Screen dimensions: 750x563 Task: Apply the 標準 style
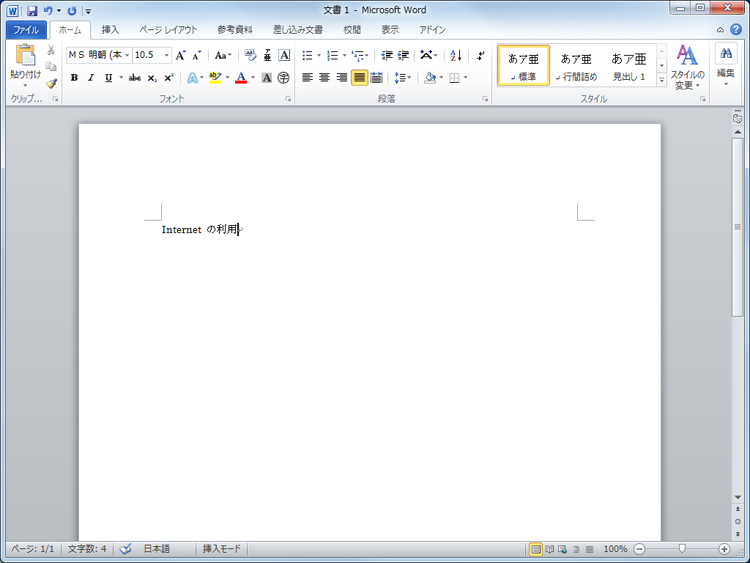pyautogui.click(x=523, y=66)
